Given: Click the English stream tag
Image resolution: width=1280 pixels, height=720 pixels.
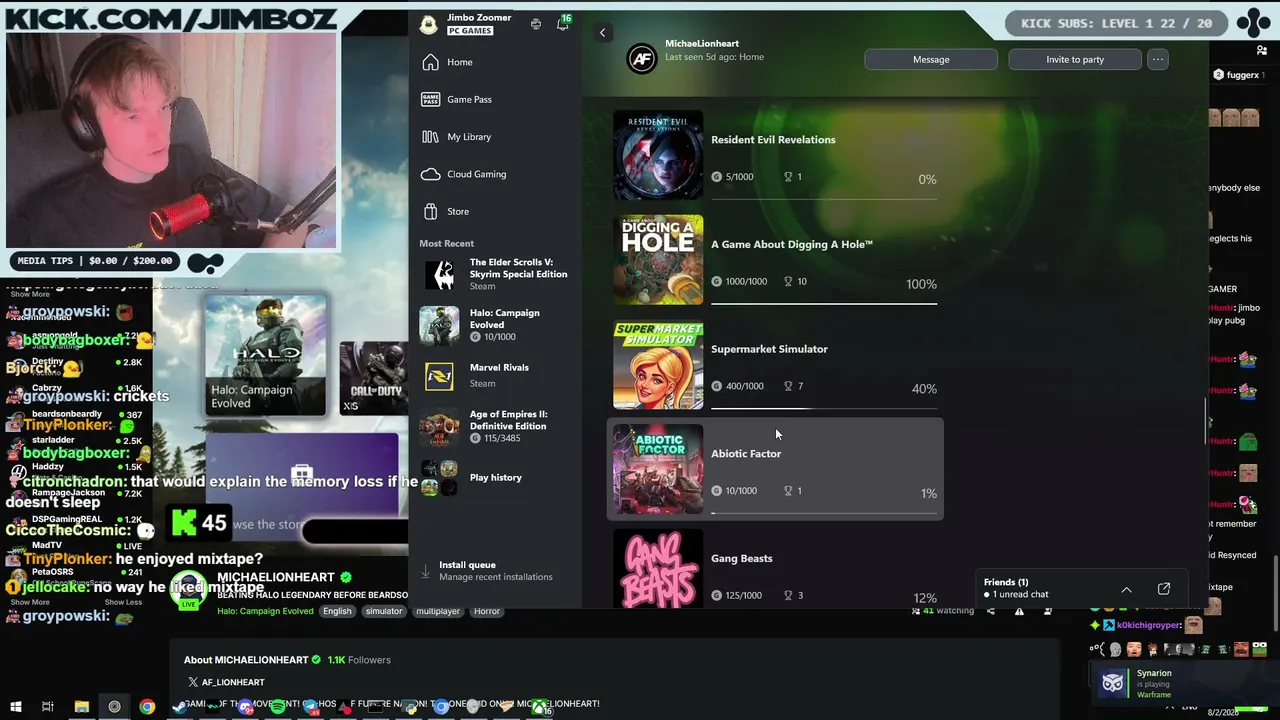Looking at the screenshot, I should pos(337,611).
